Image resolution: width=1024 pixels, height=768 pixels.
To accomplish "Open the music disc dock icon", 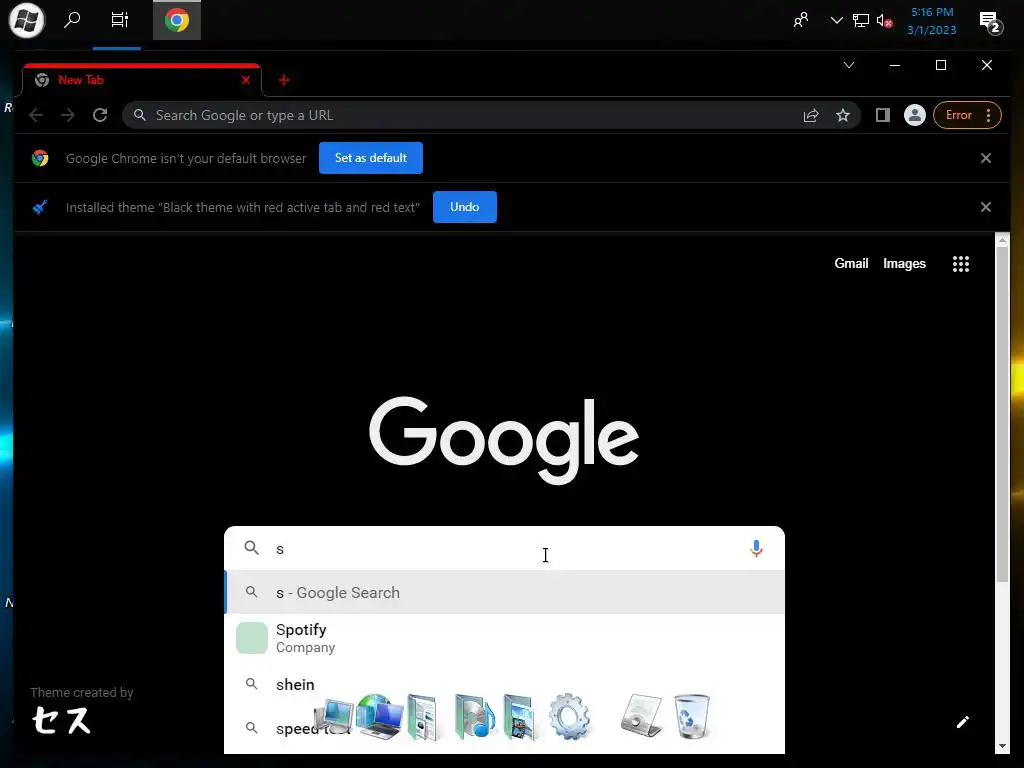I will [x=474, y=716].
